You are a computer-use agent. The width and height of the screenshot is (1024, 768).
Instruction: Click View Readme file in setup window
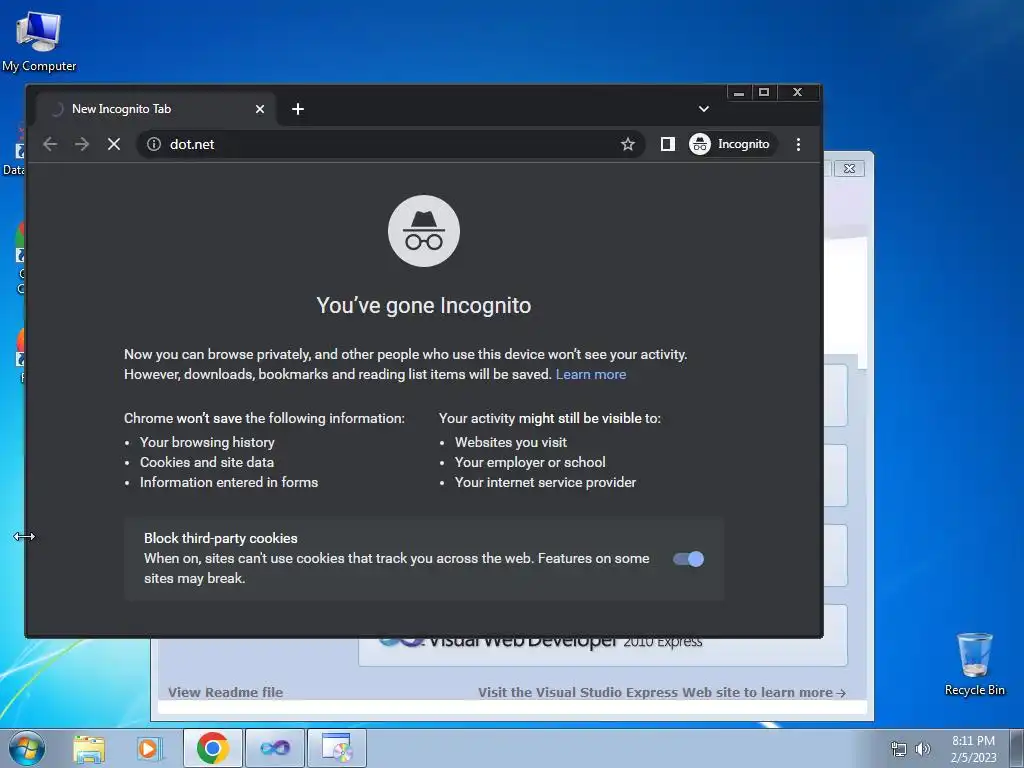(225, 692)
